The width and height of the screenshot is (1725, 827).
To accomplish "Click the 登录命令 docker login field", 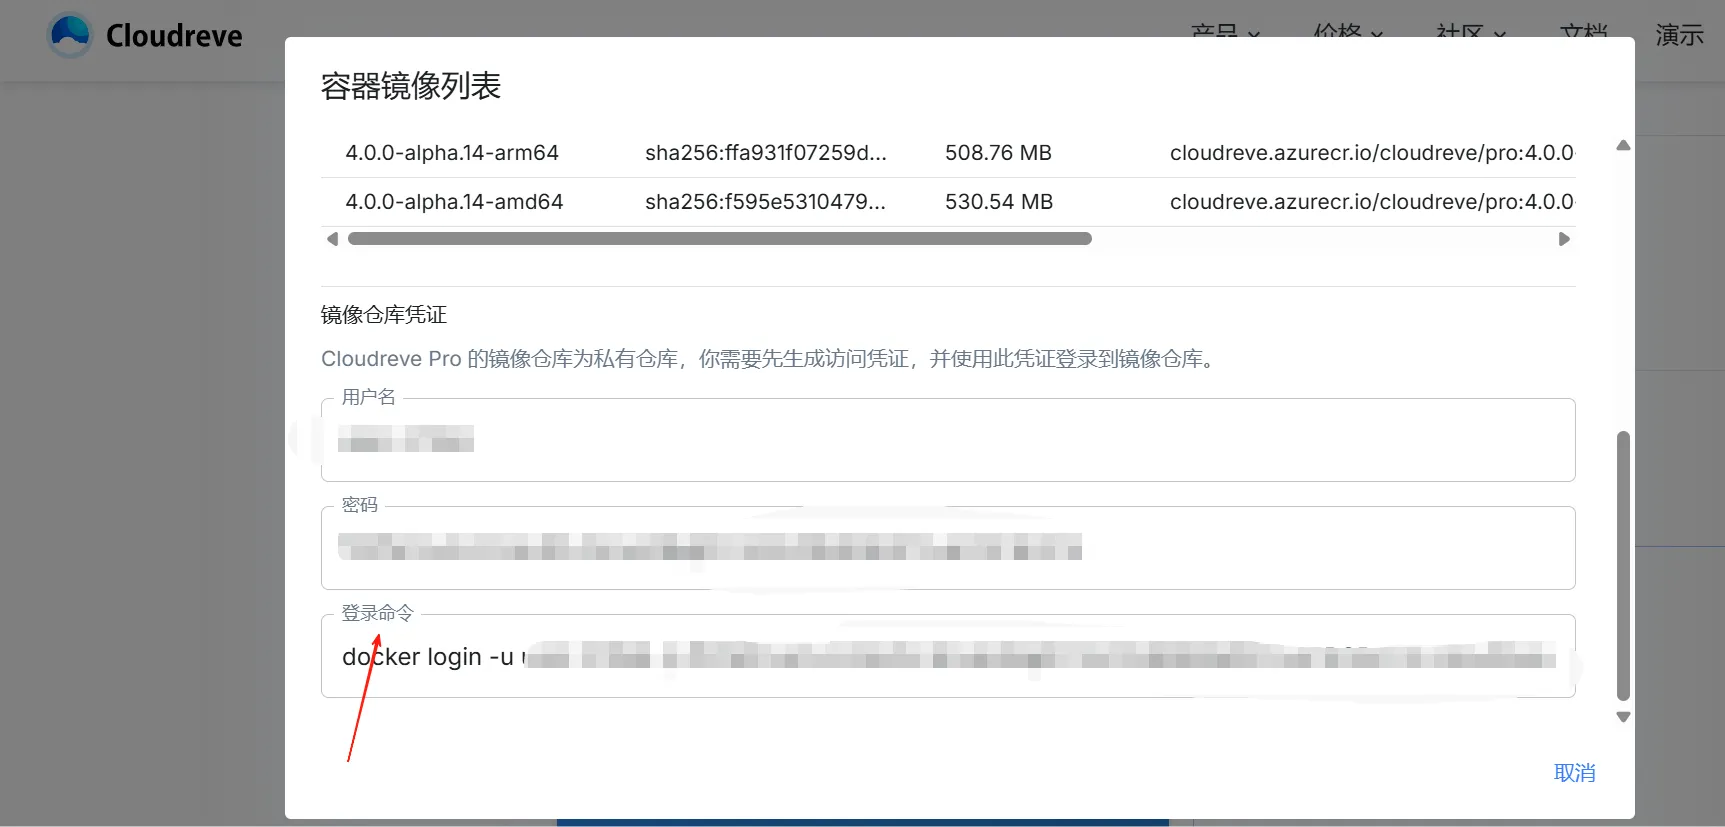I will (x=947, y=656).
